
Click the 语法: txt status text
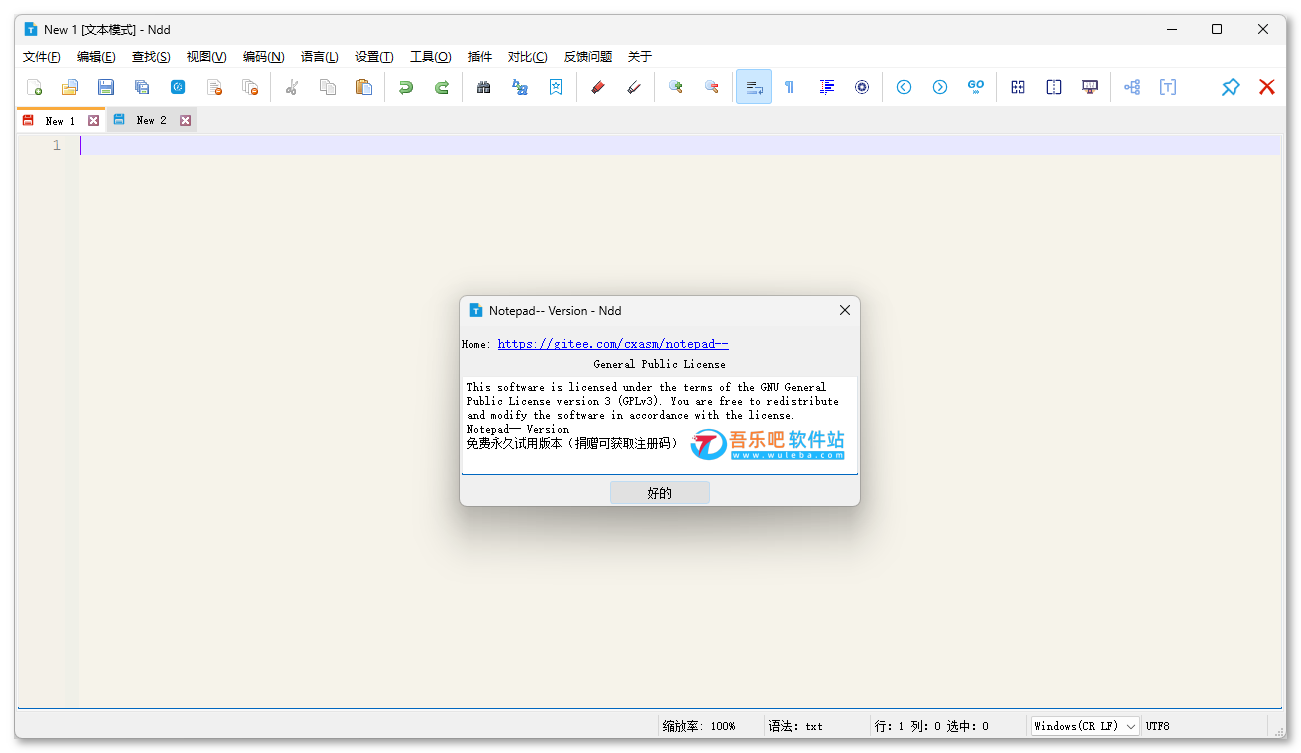796,726
